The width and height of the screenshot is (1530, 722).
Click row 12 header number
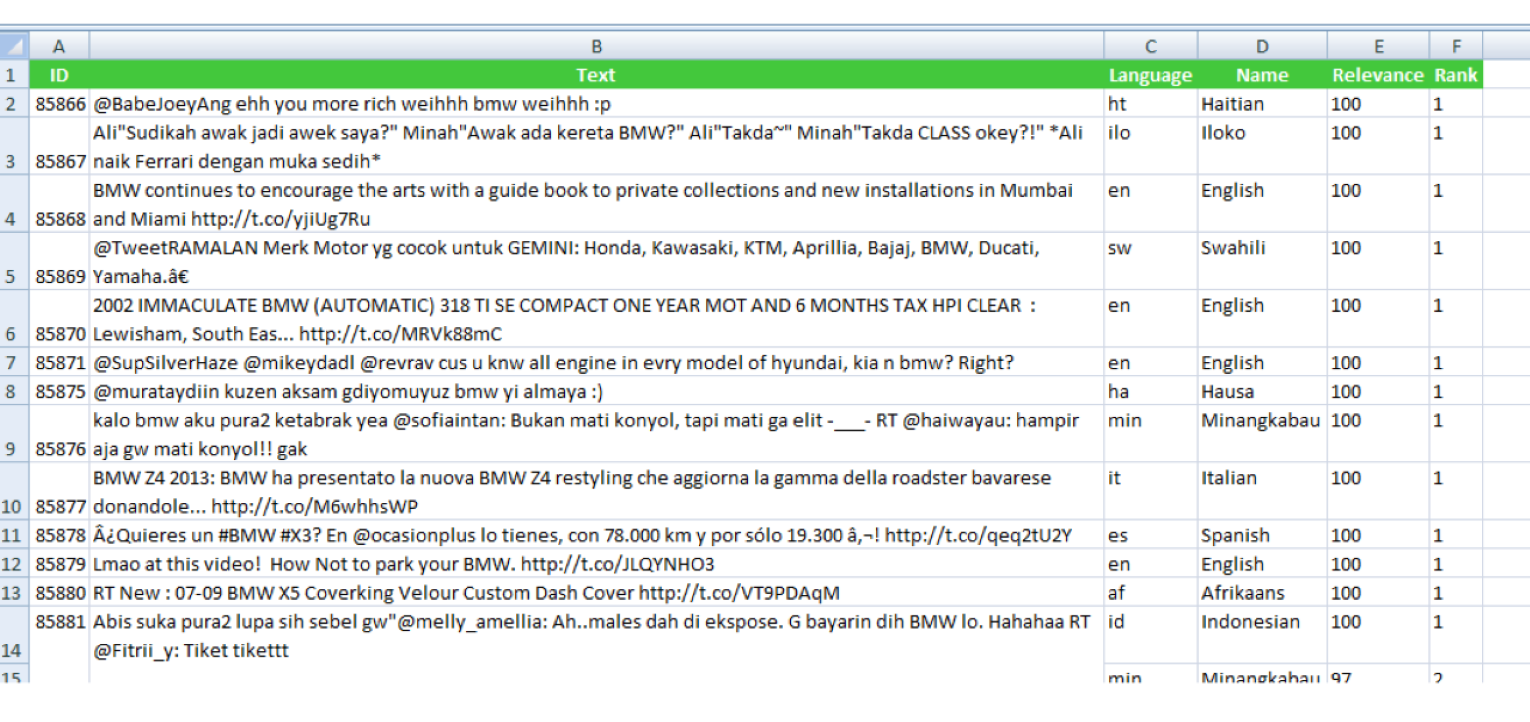pyautogui.click(x=14, y=564)
